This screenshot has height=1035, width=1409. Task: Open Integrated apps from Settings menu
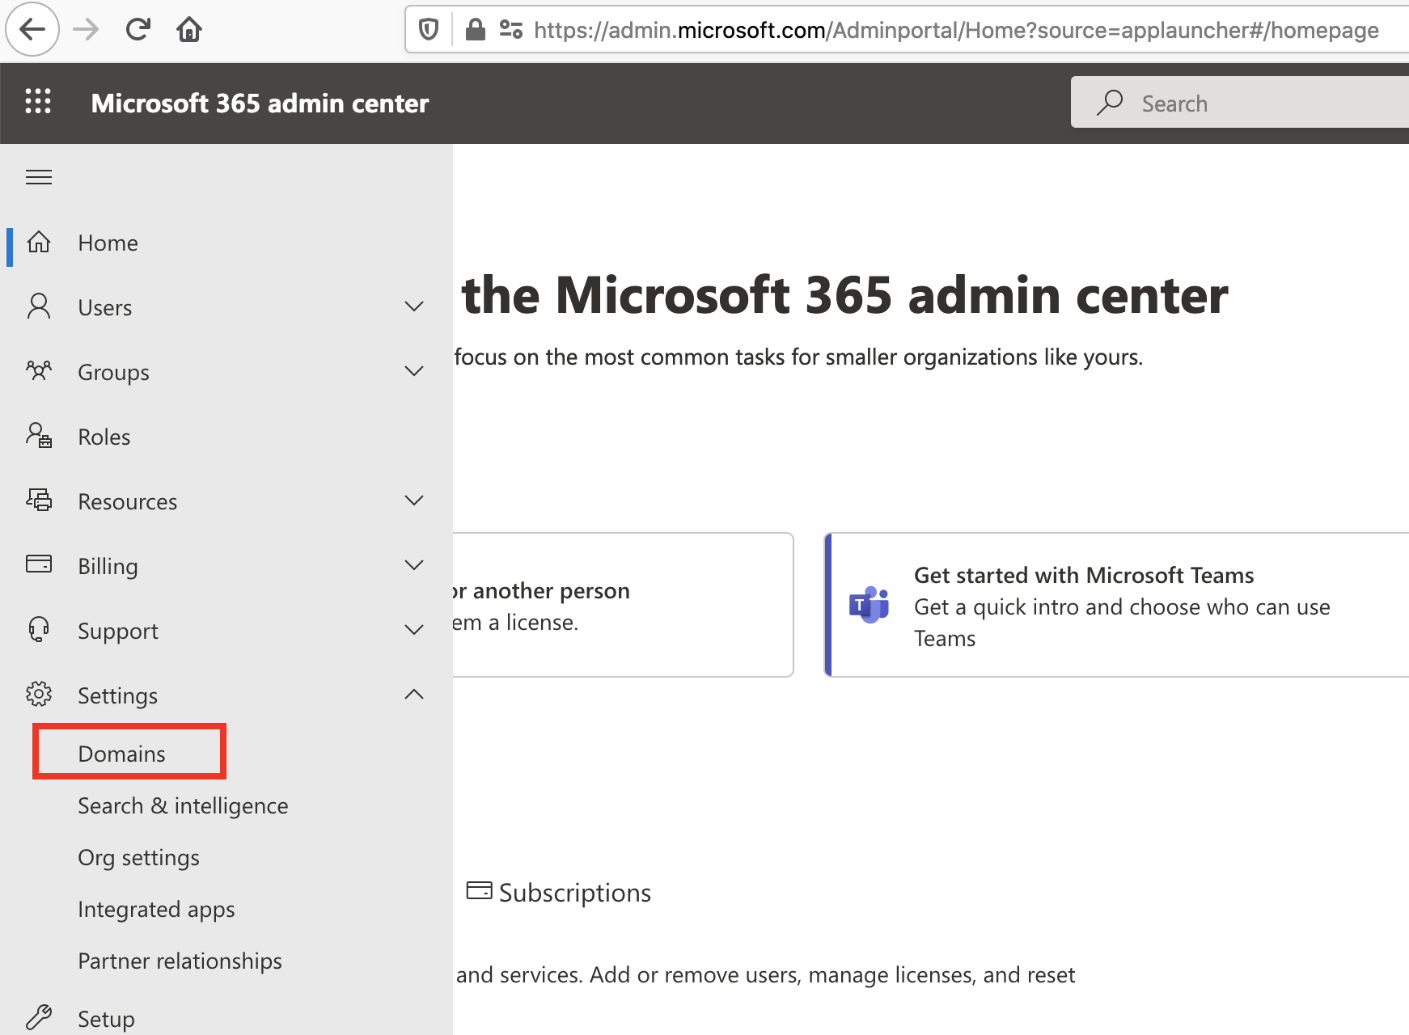click(156, 910)
